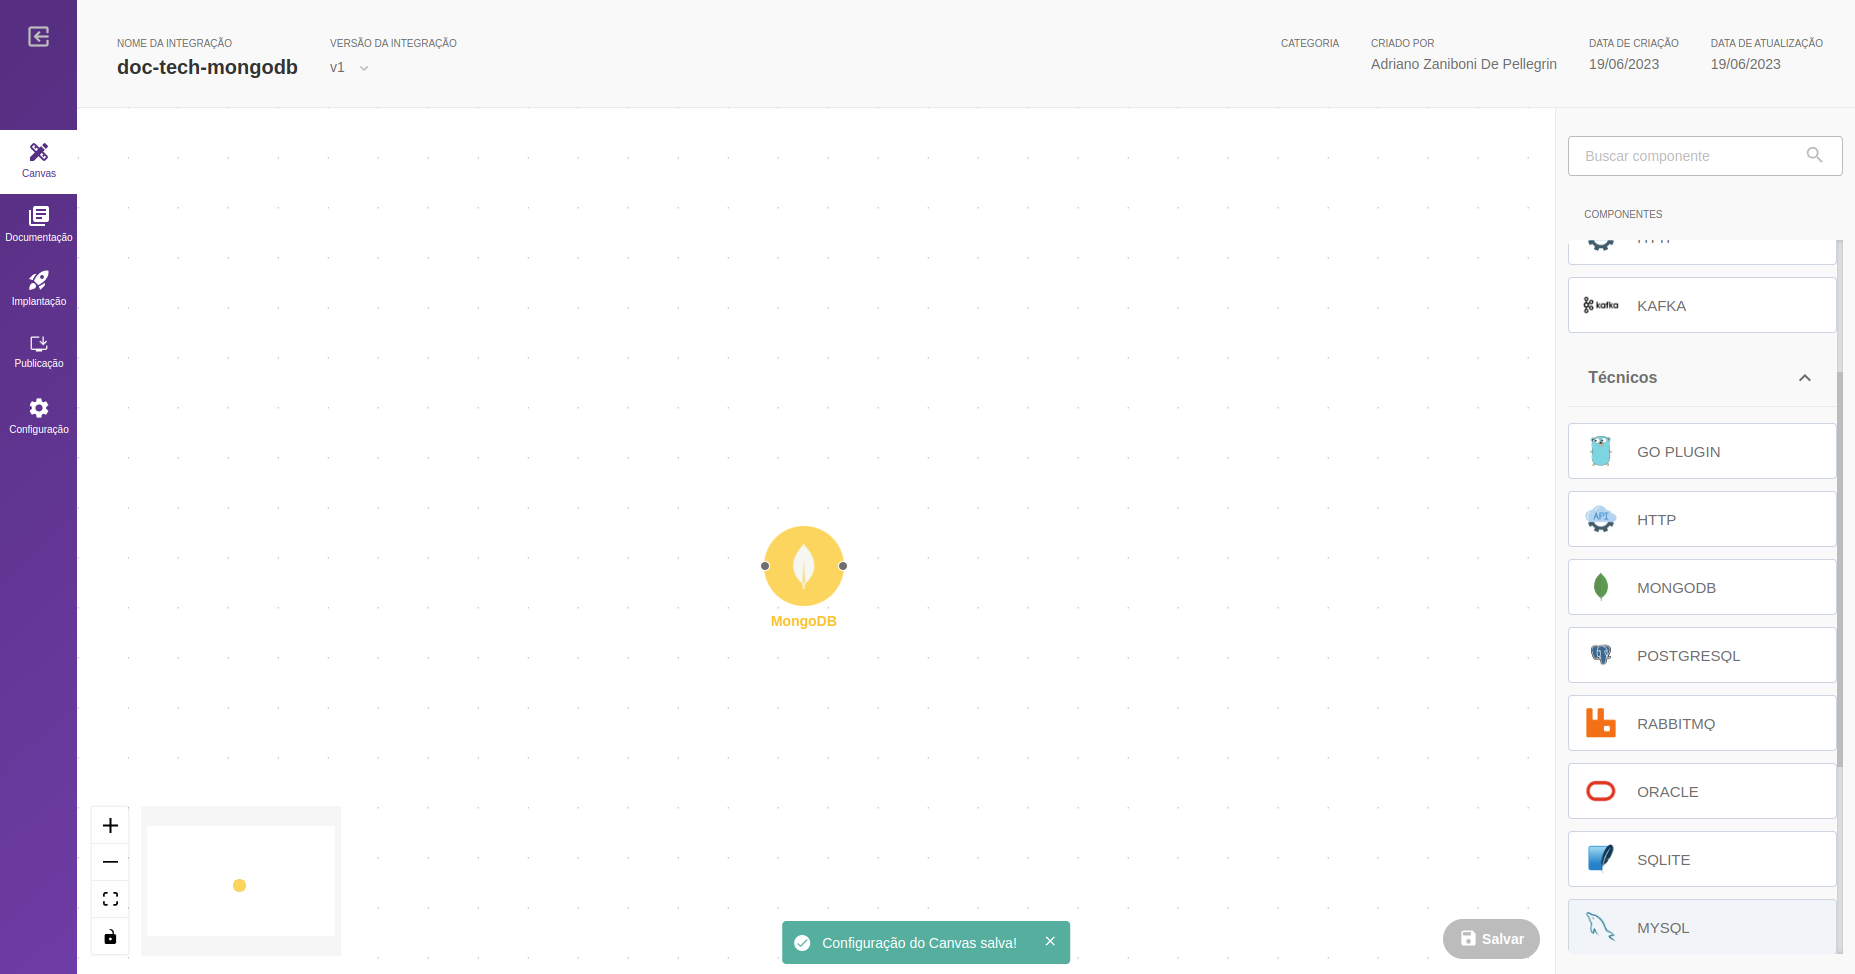Click the MongoDB label under canvas node
1855x974 pixels.
(x=804, y=621)
